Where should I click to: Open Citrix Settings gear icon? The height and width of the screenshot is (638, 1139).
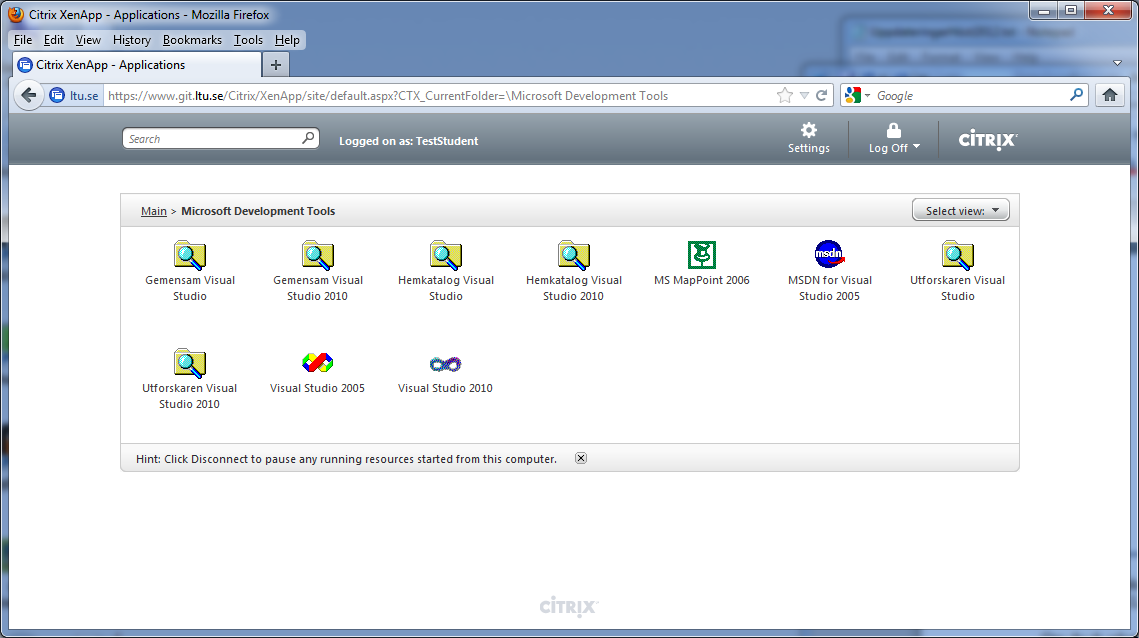point(808,130)
